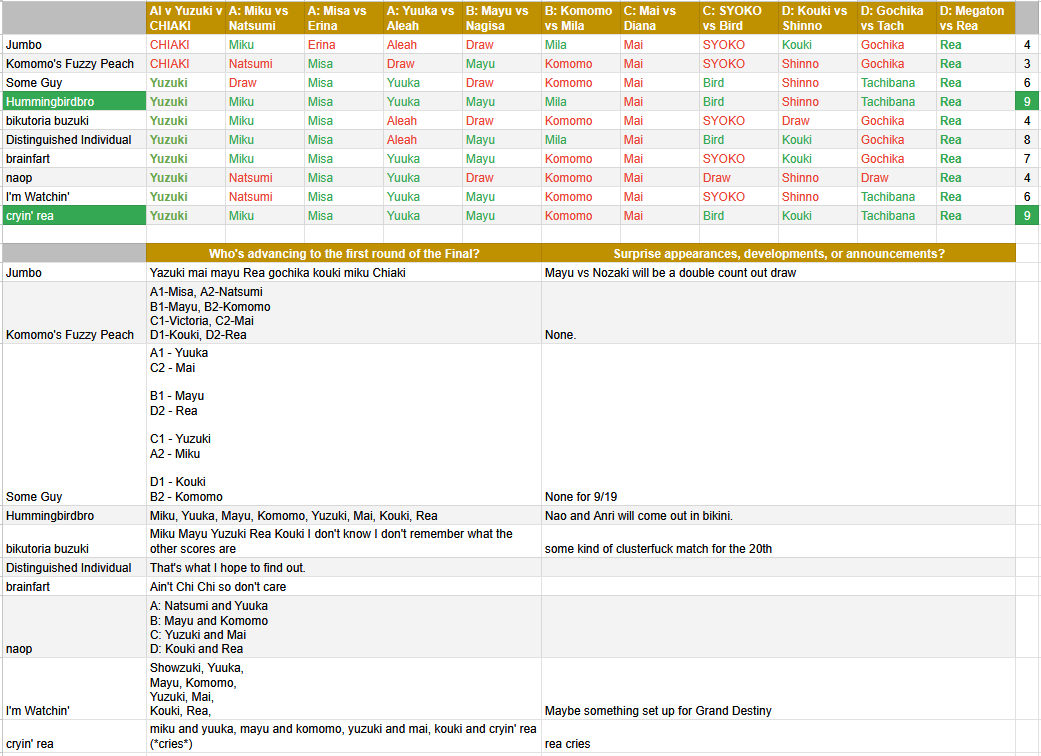Click the 'D: Megaton vs Rea' header
Image resolution: width=1041 pixels, height=756 pixels.
975,18
